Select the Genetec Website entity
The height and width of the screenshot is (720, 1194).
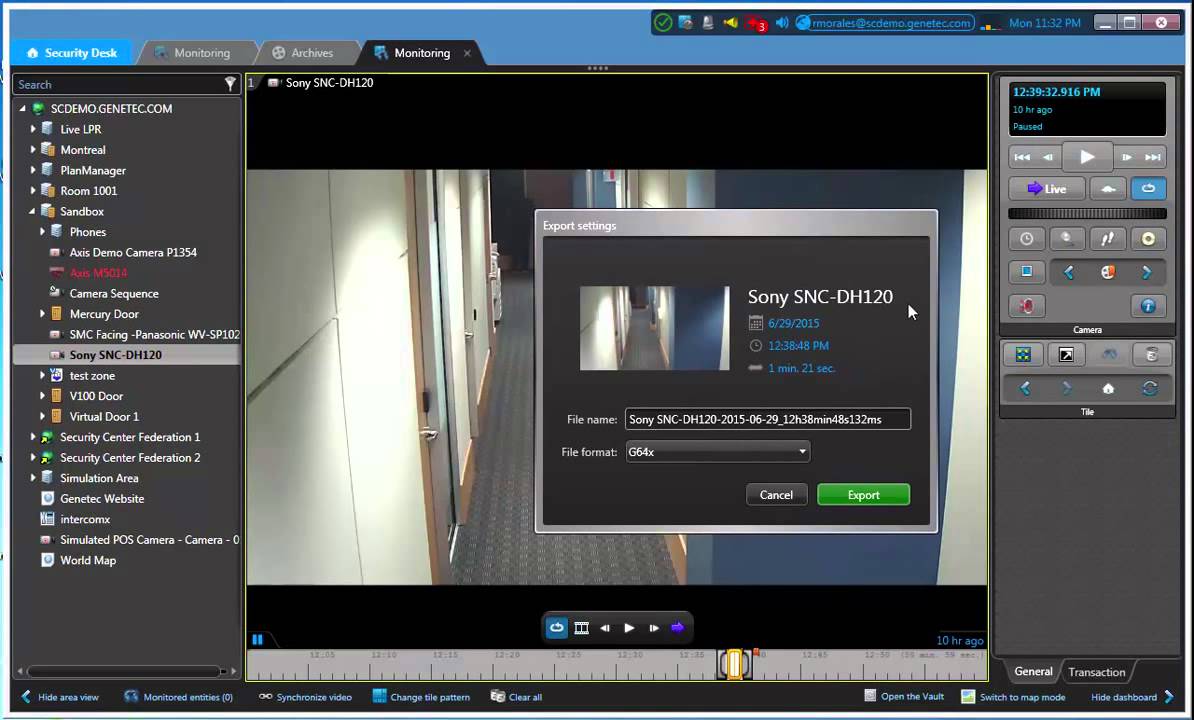pos(101,499)
